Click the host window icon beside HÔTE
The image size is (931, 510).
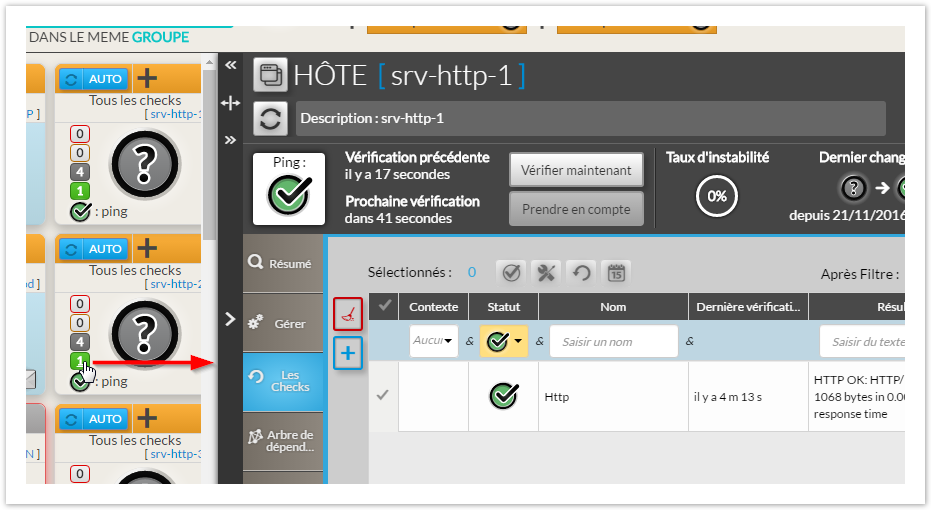(x=270, y=75)
